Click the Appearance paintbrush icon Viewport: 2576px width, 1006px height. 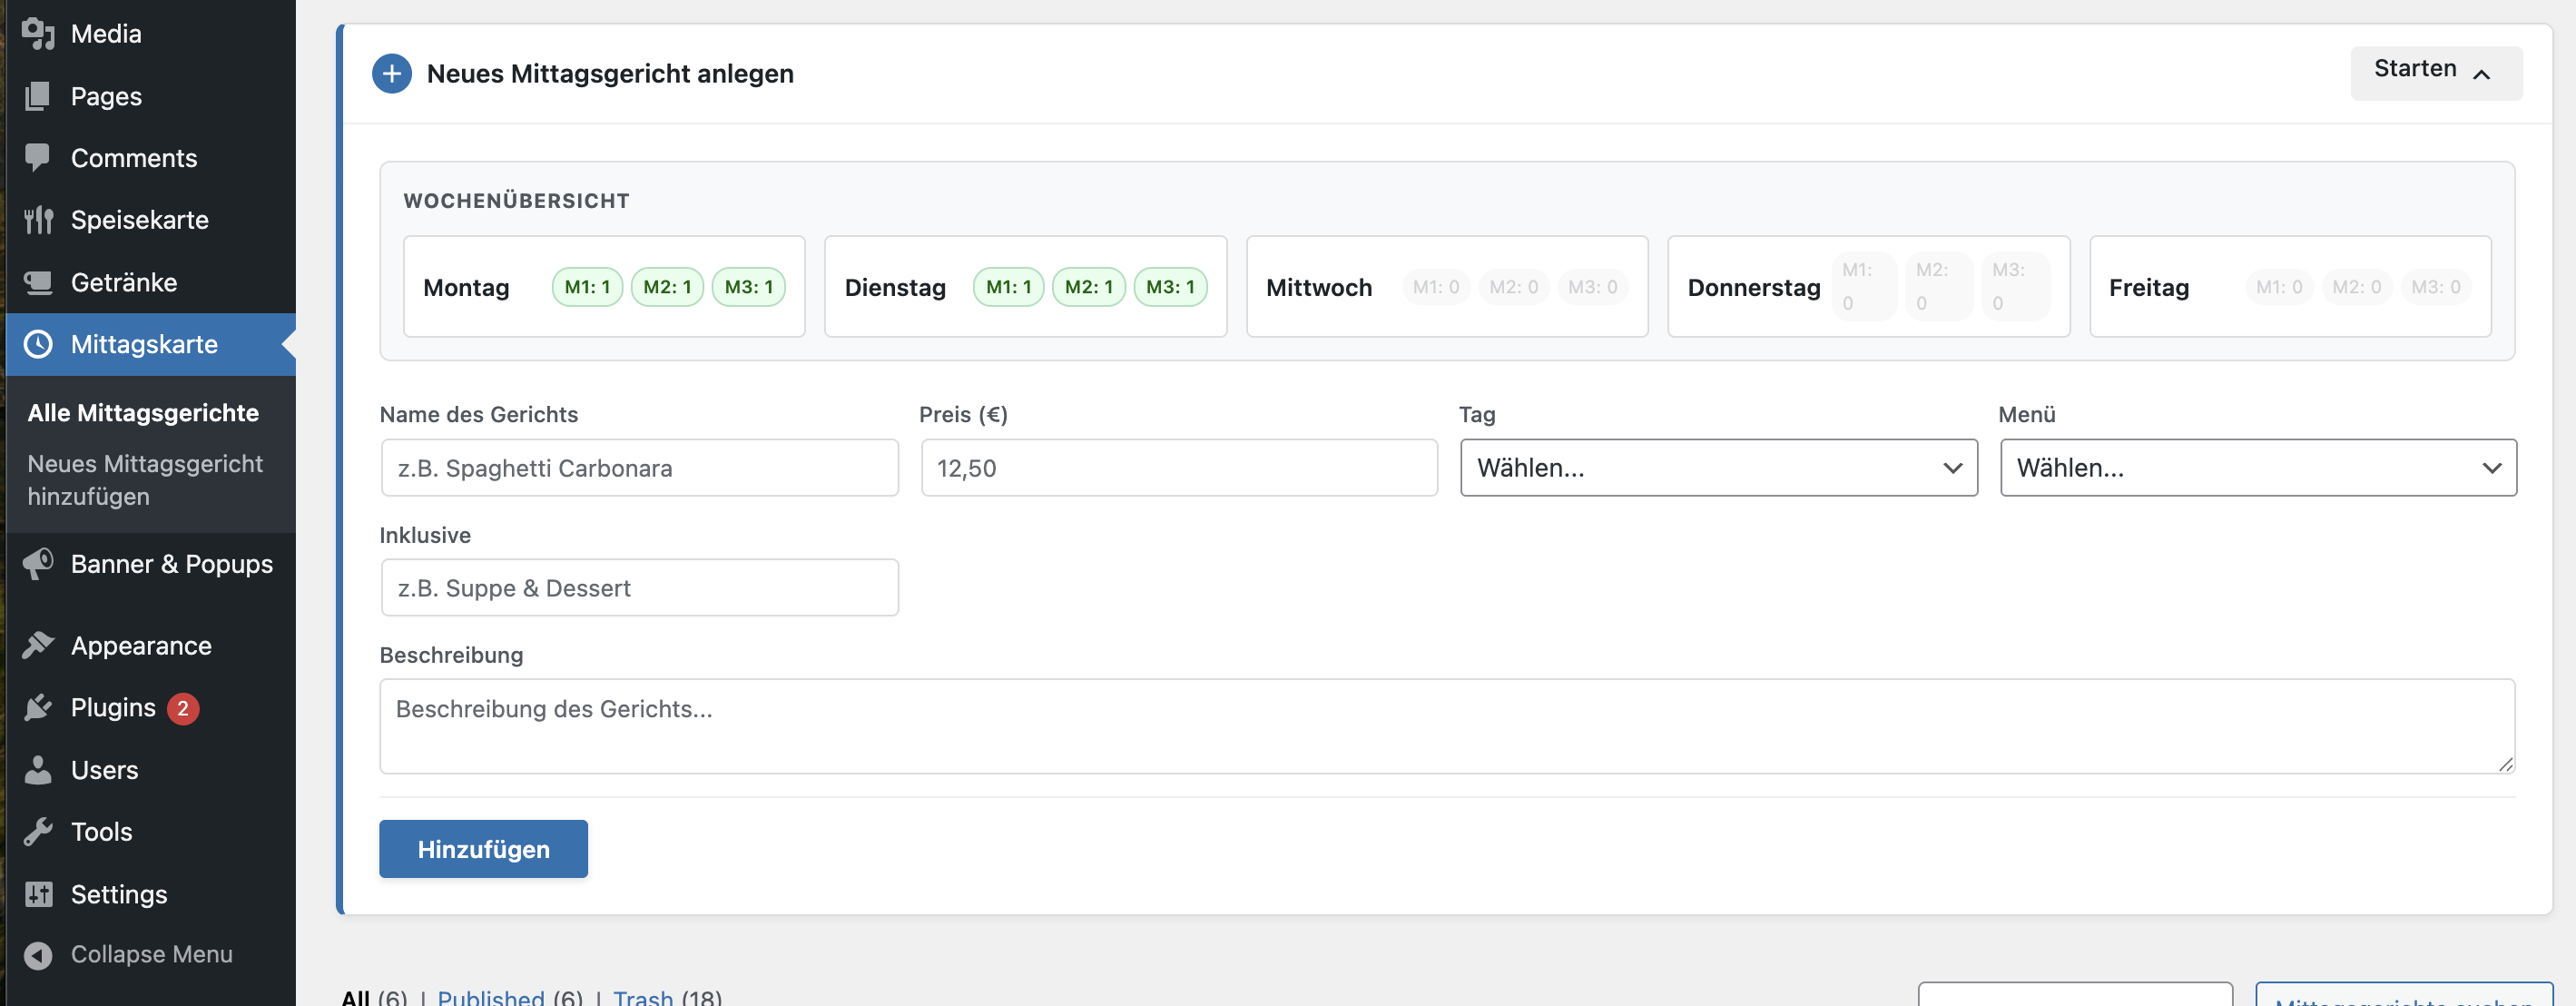pyautogui.click(x=37, y=645)
